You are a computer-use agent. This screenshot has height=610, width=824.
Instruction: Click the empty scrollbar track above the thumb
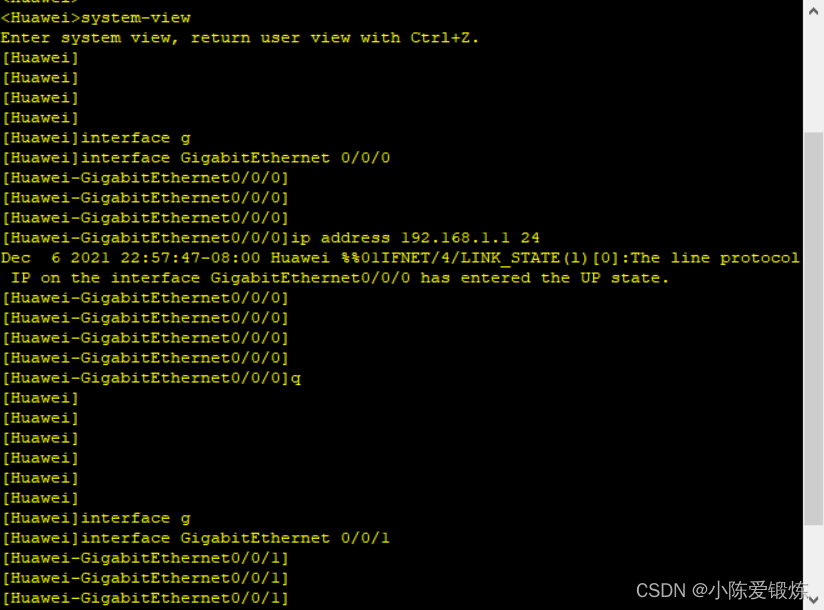(813, 77)
